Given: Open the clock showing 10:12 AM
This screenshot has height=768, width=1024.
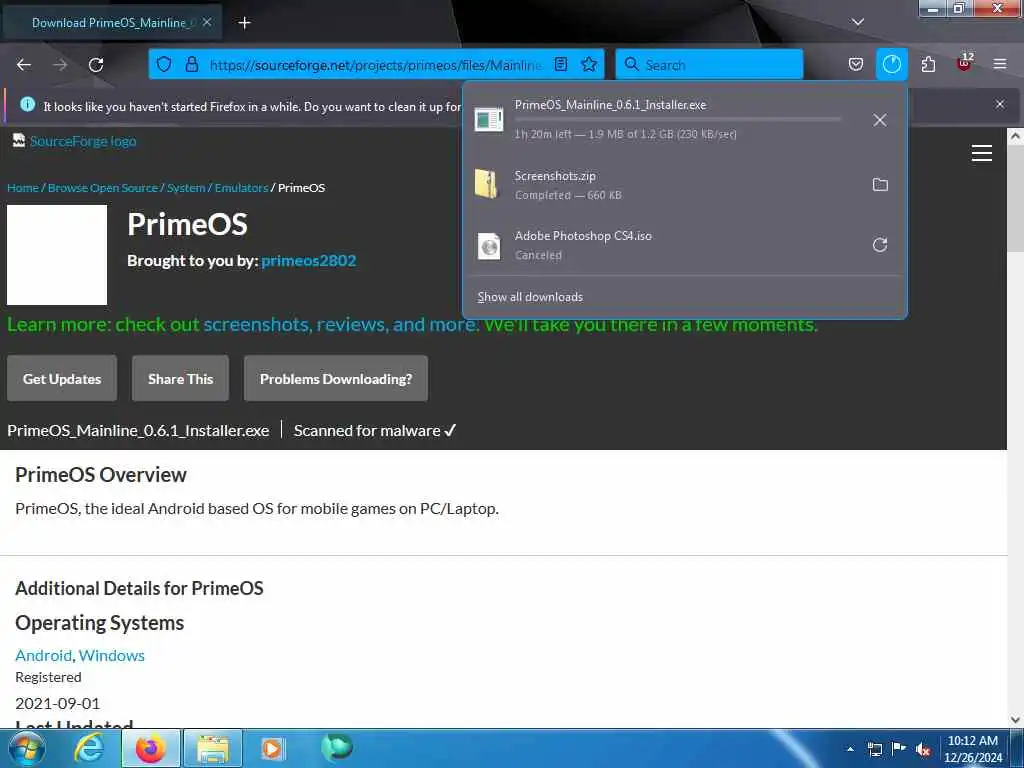Looking at the screenshot, I should (x=972, y=749).
